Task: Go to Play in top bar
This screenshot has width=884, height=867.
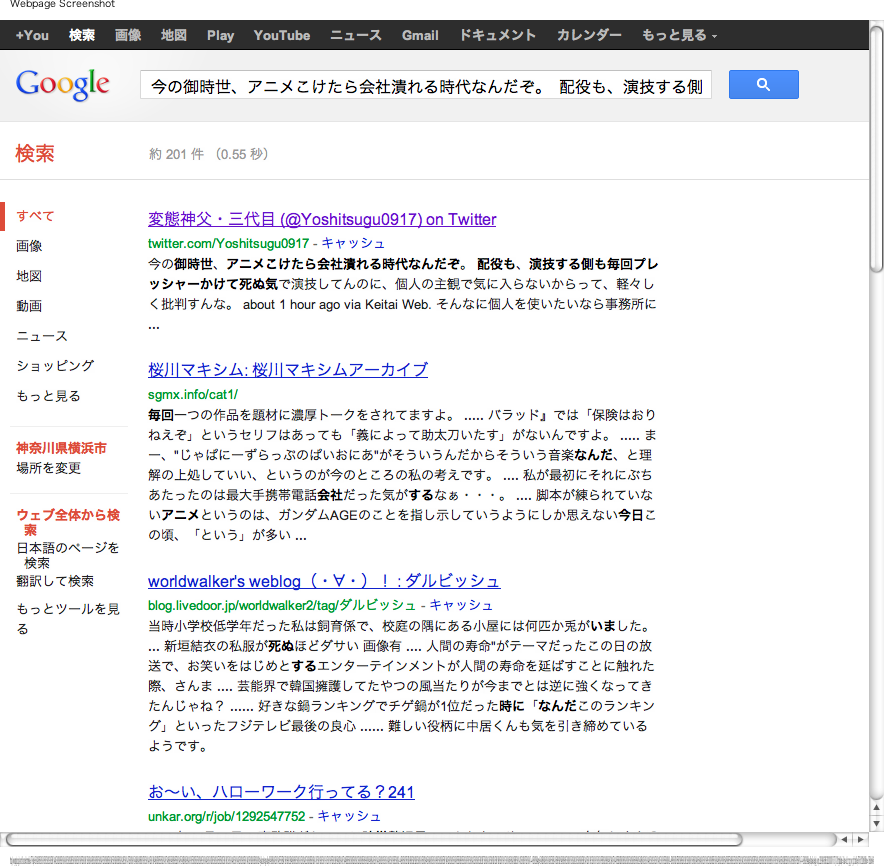Action: pos(220,36)
